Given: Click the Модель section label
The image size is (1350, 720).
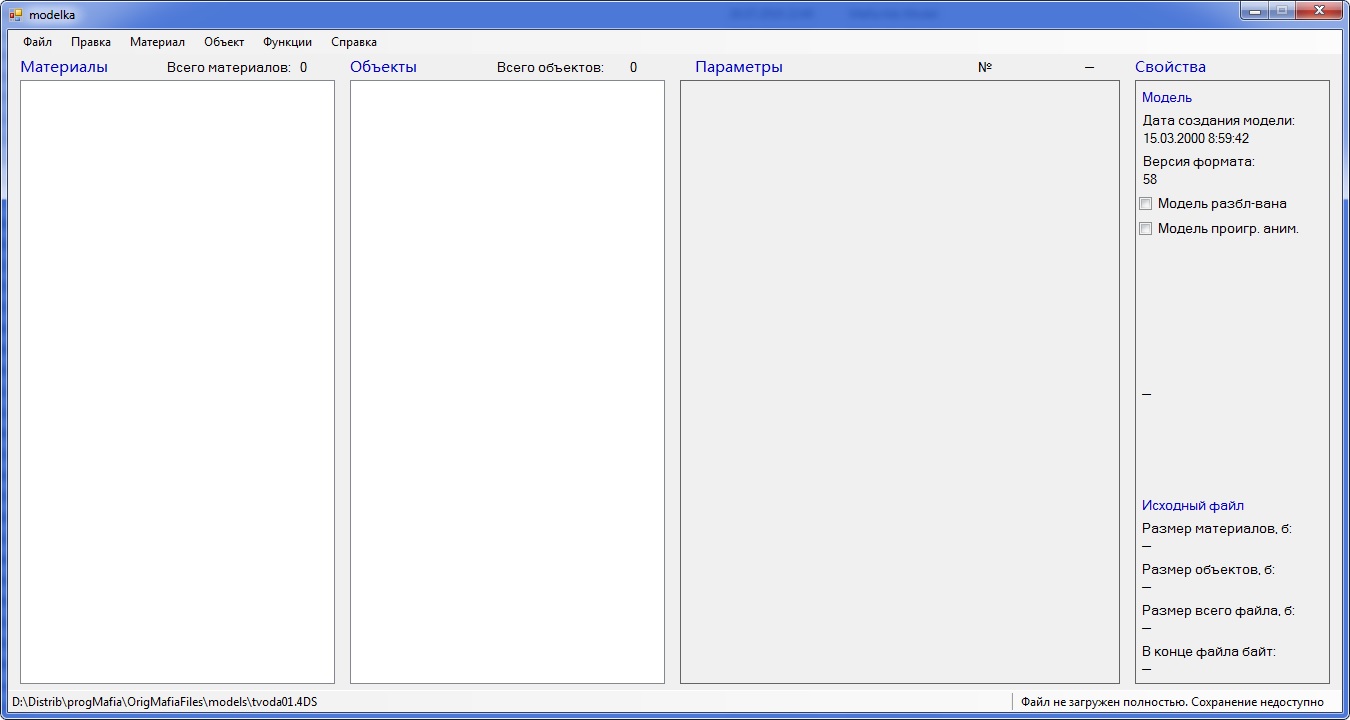Looking at the screenshot, I should tap(1167, 98).
